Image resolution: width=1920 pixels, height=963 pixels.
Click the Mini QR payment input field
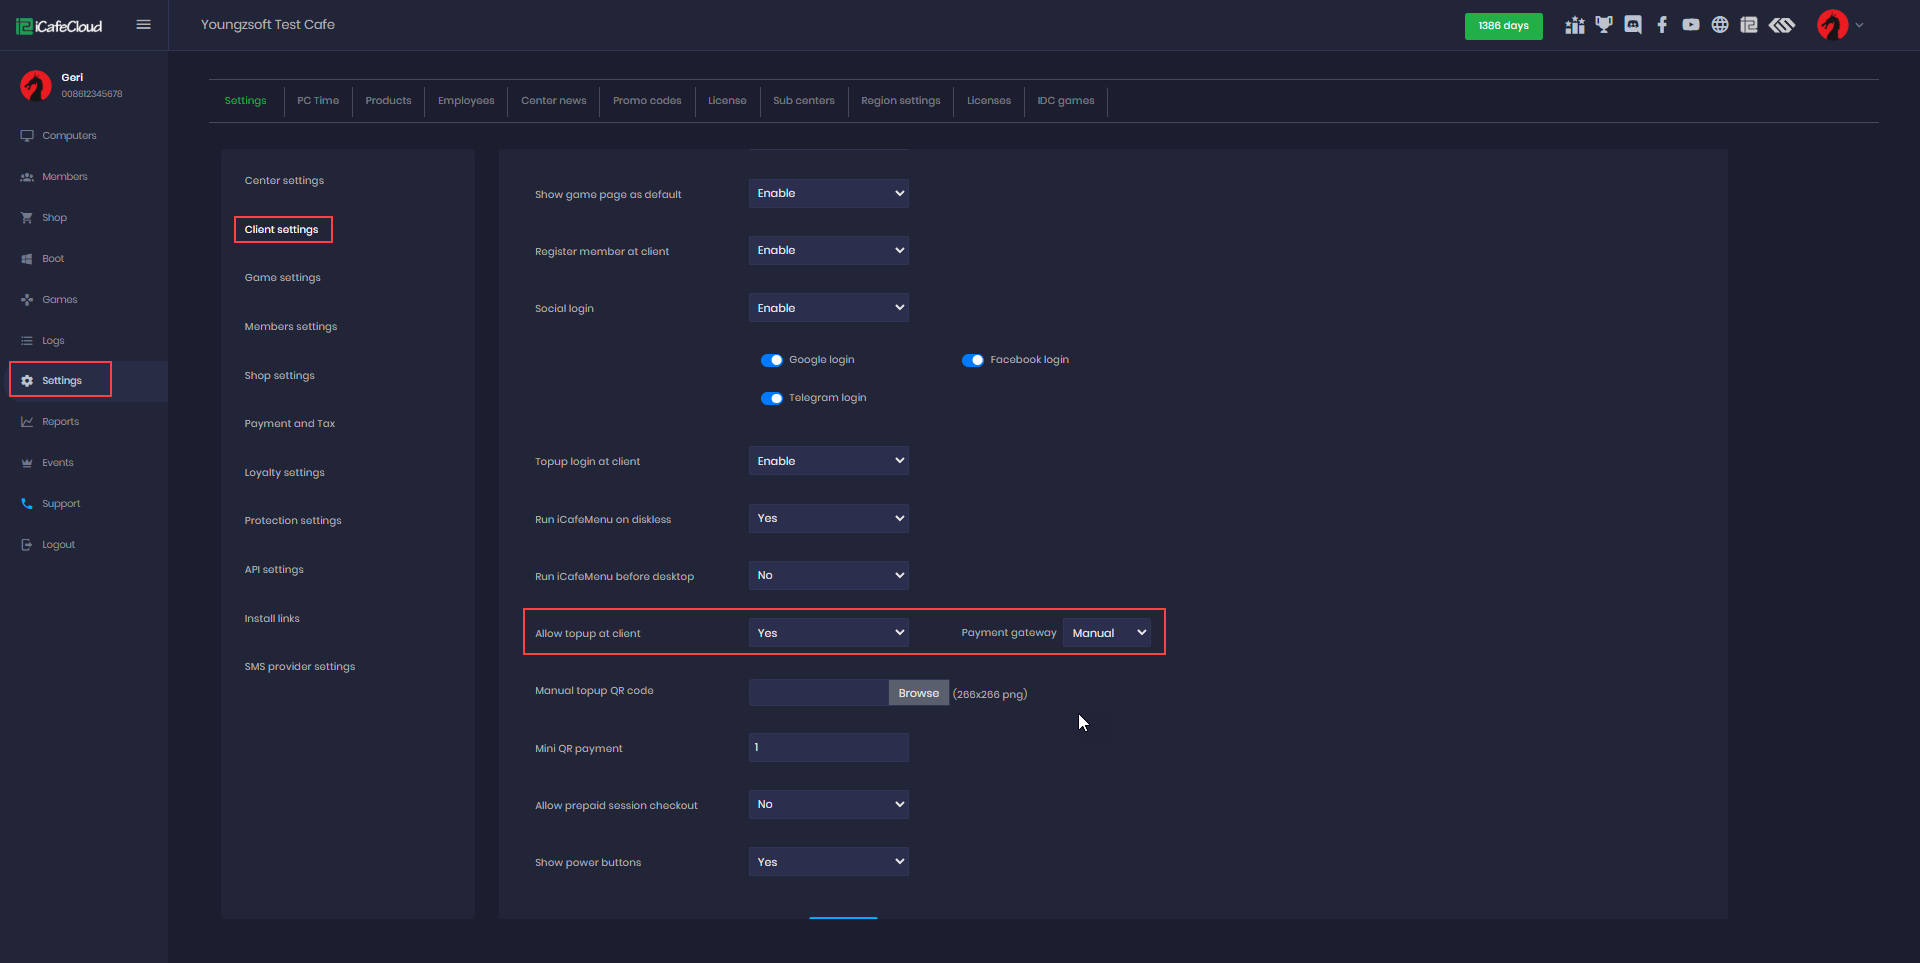pyautogui.click(x=828, y=748)
